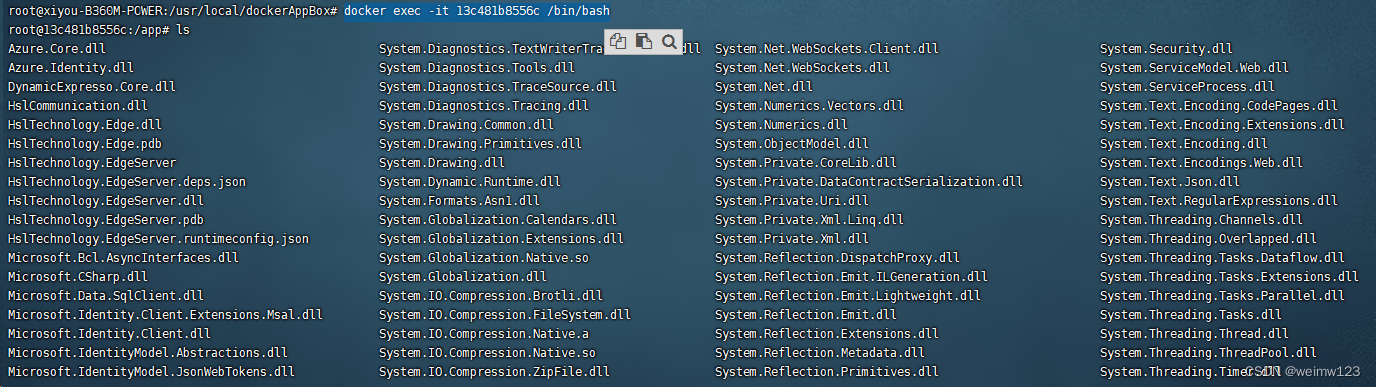The height and width of the screenshot is (387, 1376).
Task: Click the file System.Drawing.Common.dll
Action: pos(466,124)
